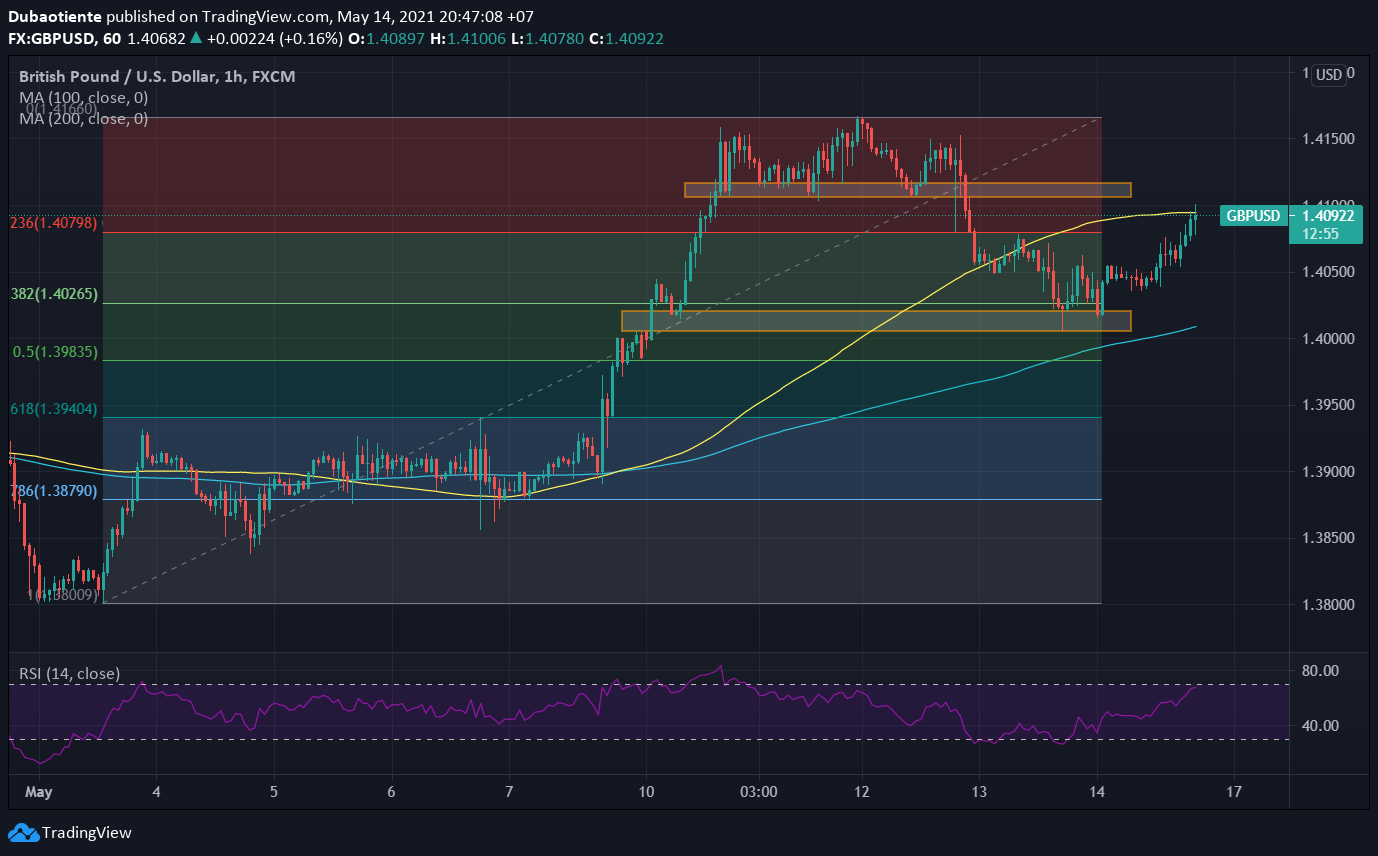The image size is (1378, 856).
Task: Click the Dubaotiente publisher name in header
Action: point(55,17)
